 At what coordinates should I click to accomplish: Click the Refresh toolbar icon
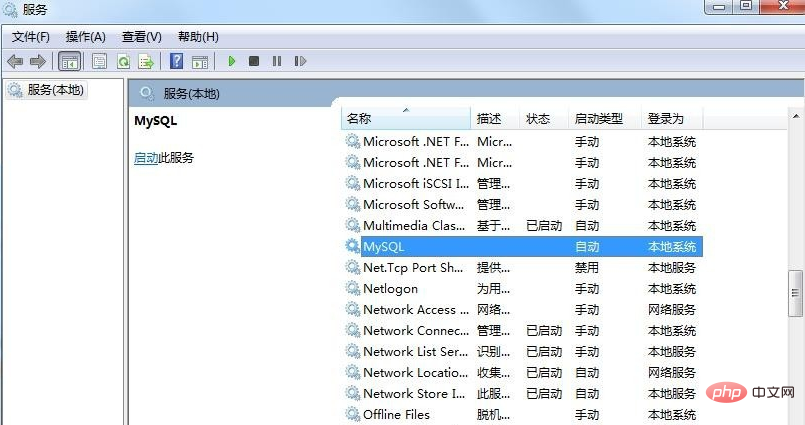click(123, 62)
